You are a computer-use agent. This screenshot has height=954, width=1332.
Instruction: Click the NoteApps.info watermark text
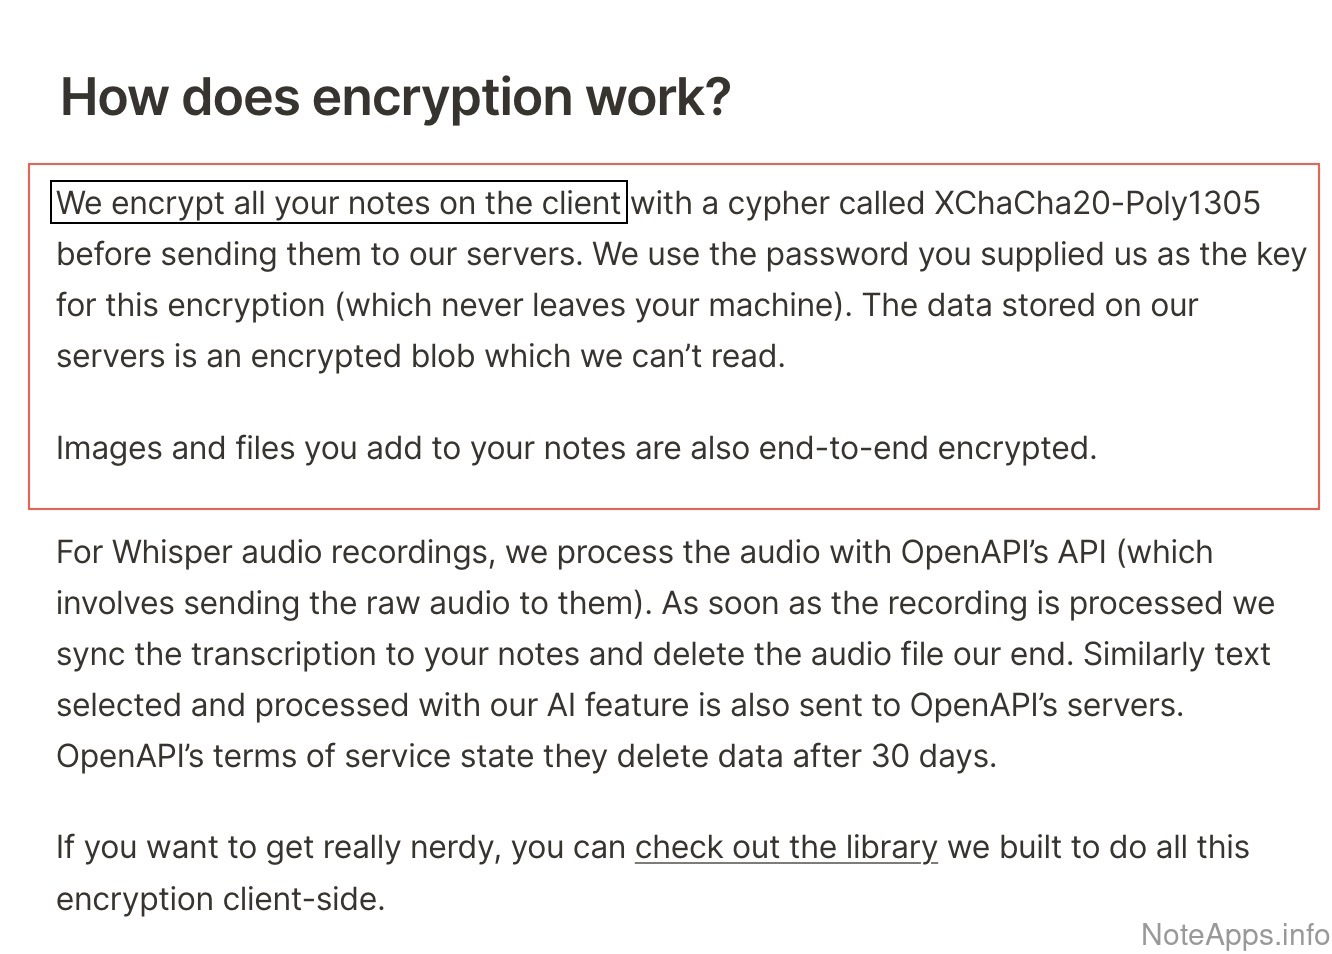(1235, 934)
